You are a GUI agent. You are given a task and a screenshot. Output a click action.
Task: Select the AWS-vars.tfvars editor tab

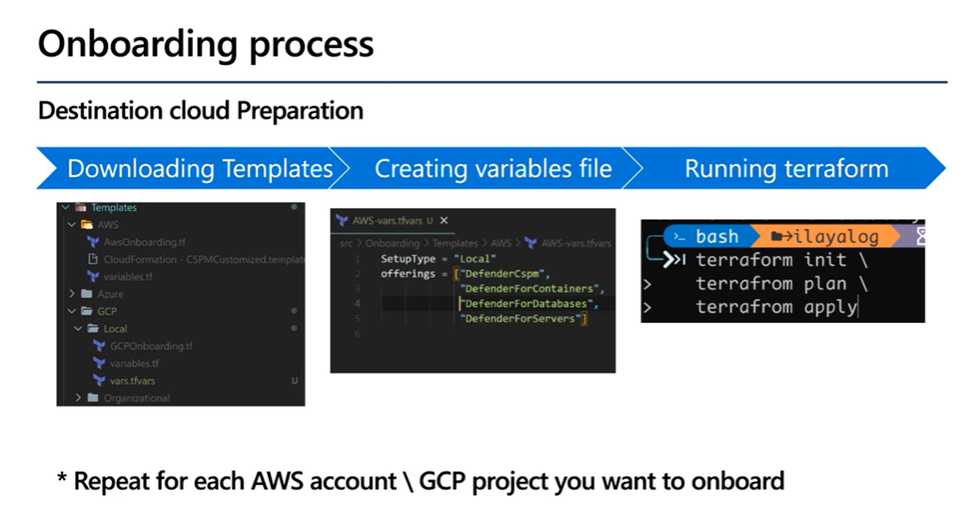(x=387, y=221)
